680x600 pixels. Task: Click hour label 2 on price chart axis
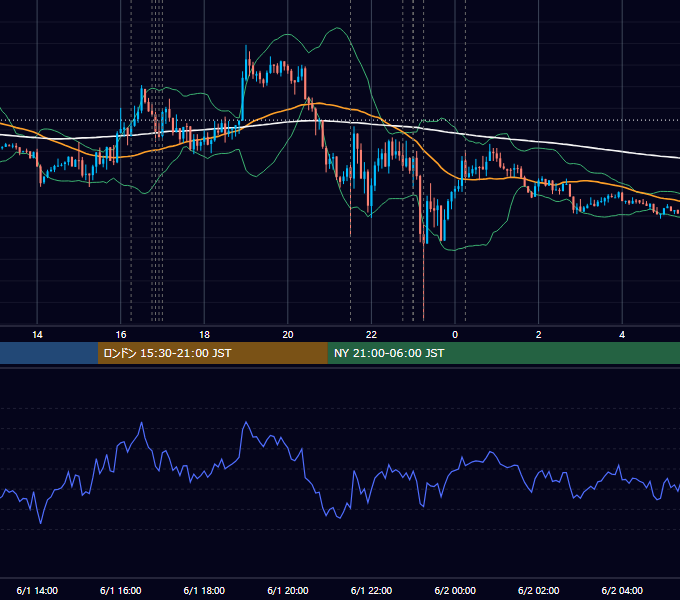click(x=539, y=335)
